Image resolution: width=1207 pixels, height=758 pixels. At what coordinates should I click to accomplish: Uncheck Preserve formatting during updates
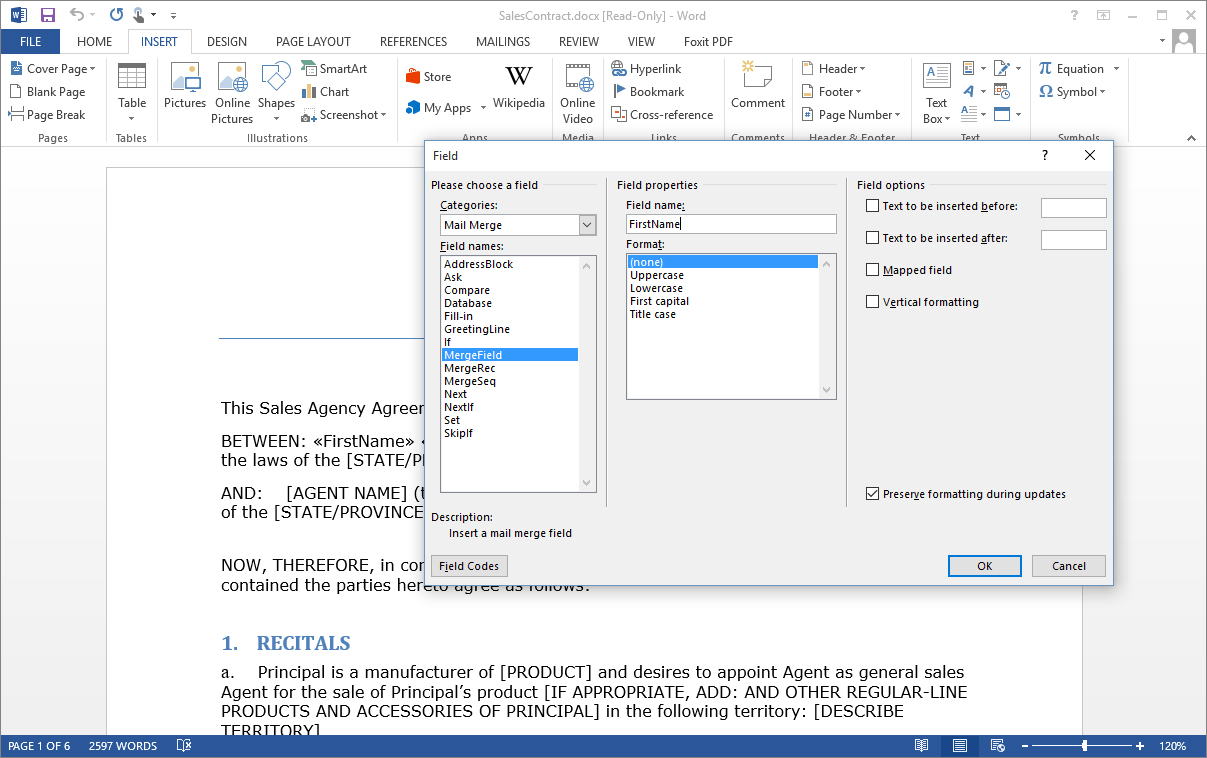[x=872, y=493]
